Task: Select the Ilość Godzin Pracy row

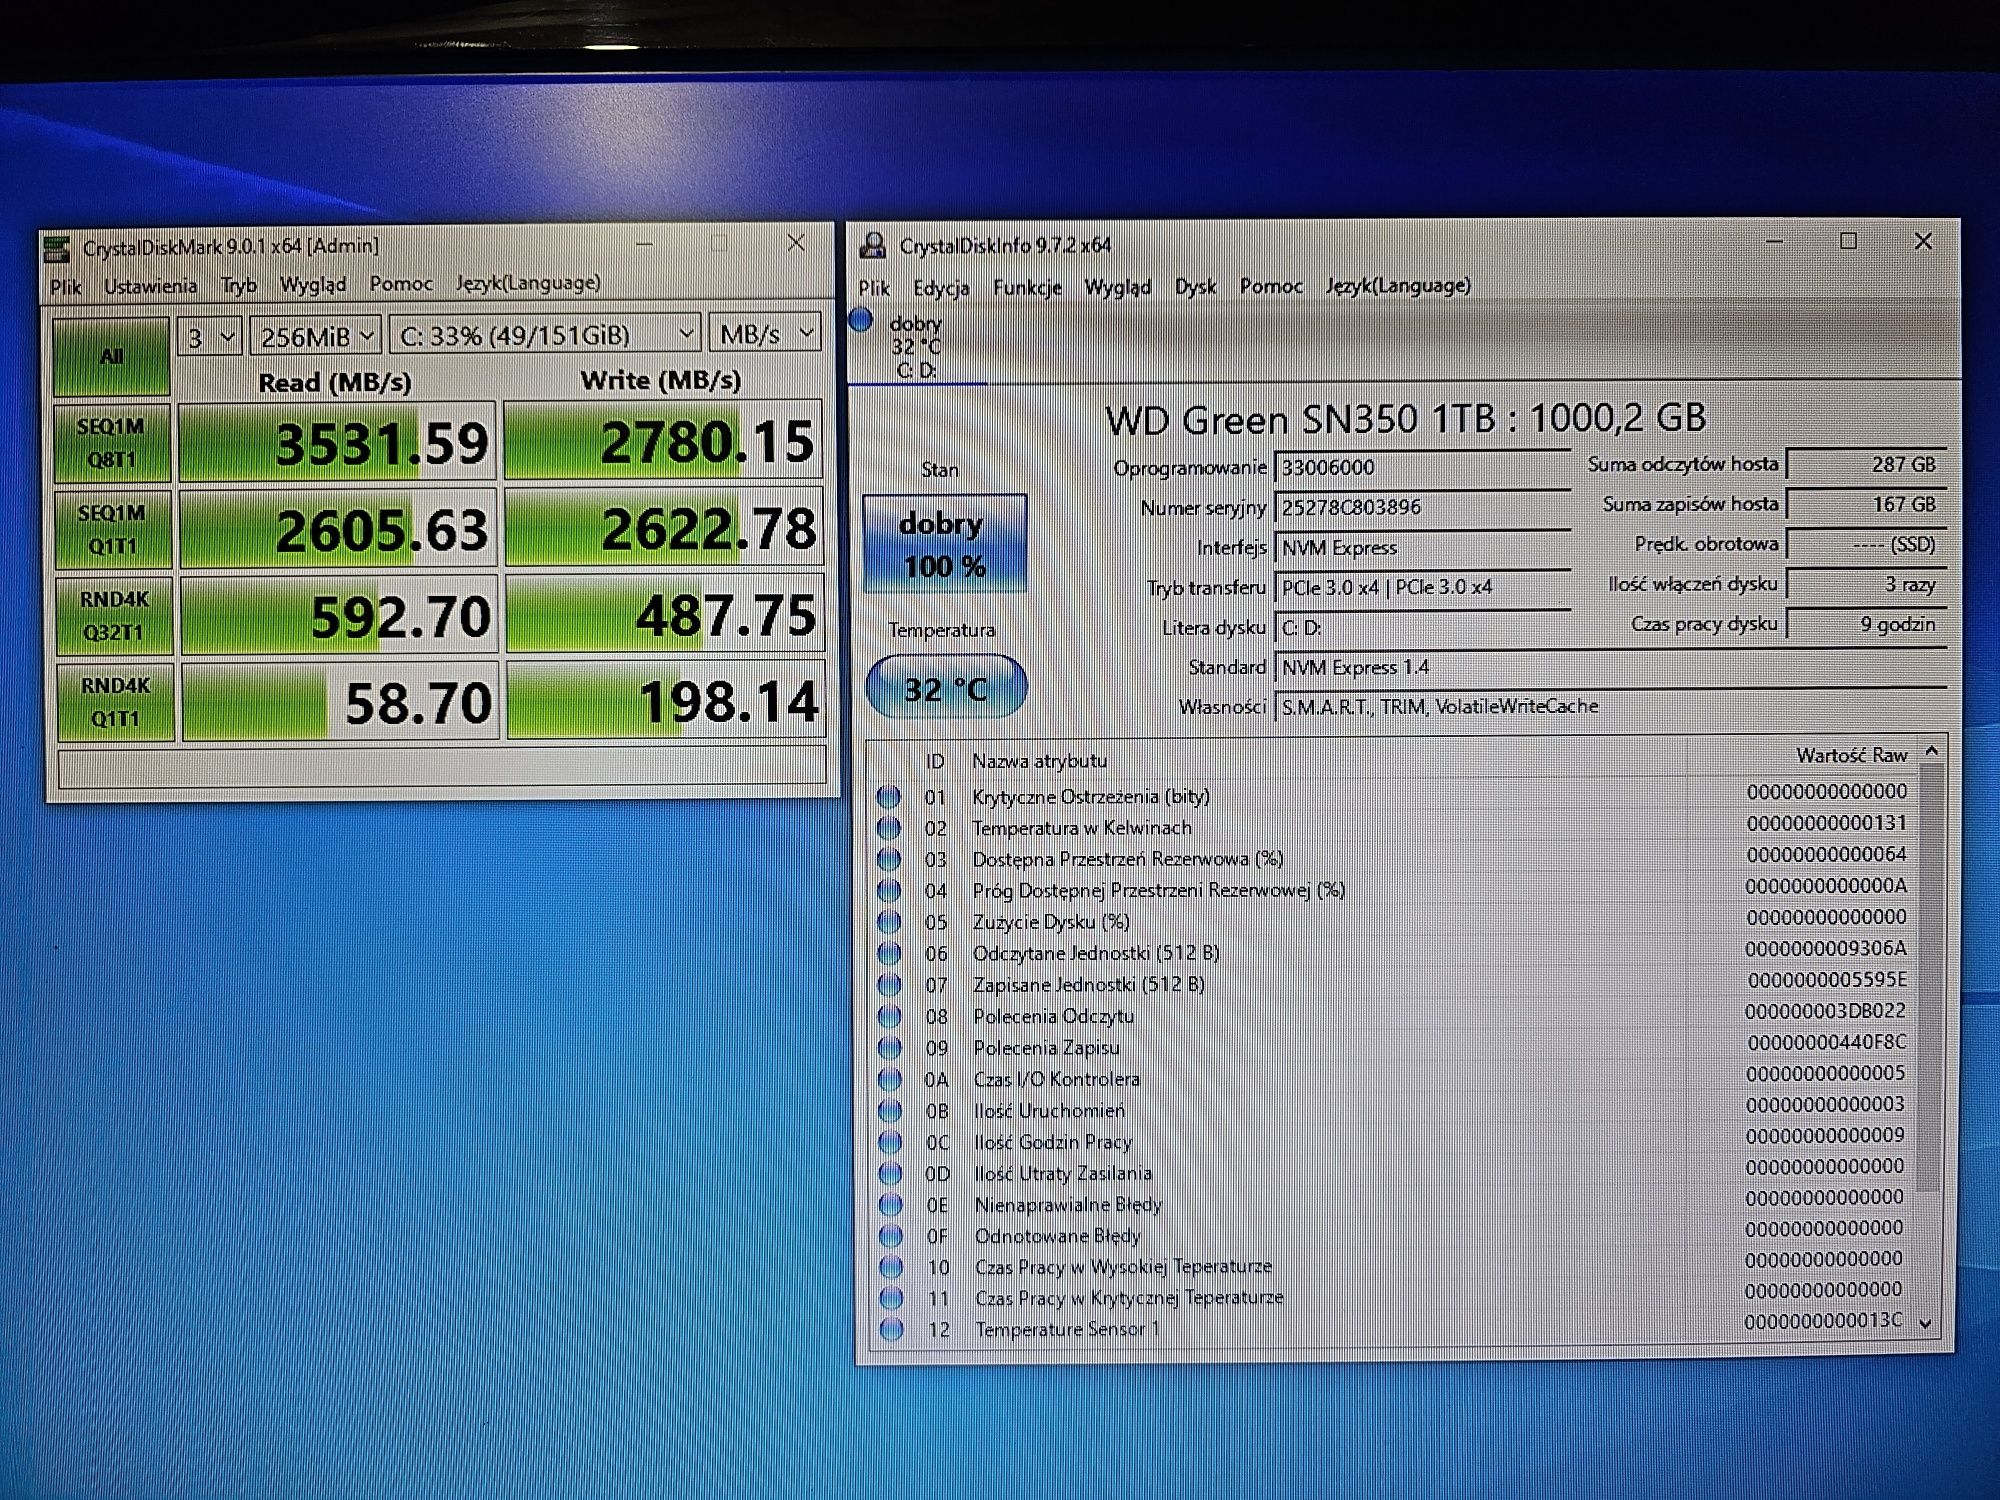Action: [1392, 1140]
